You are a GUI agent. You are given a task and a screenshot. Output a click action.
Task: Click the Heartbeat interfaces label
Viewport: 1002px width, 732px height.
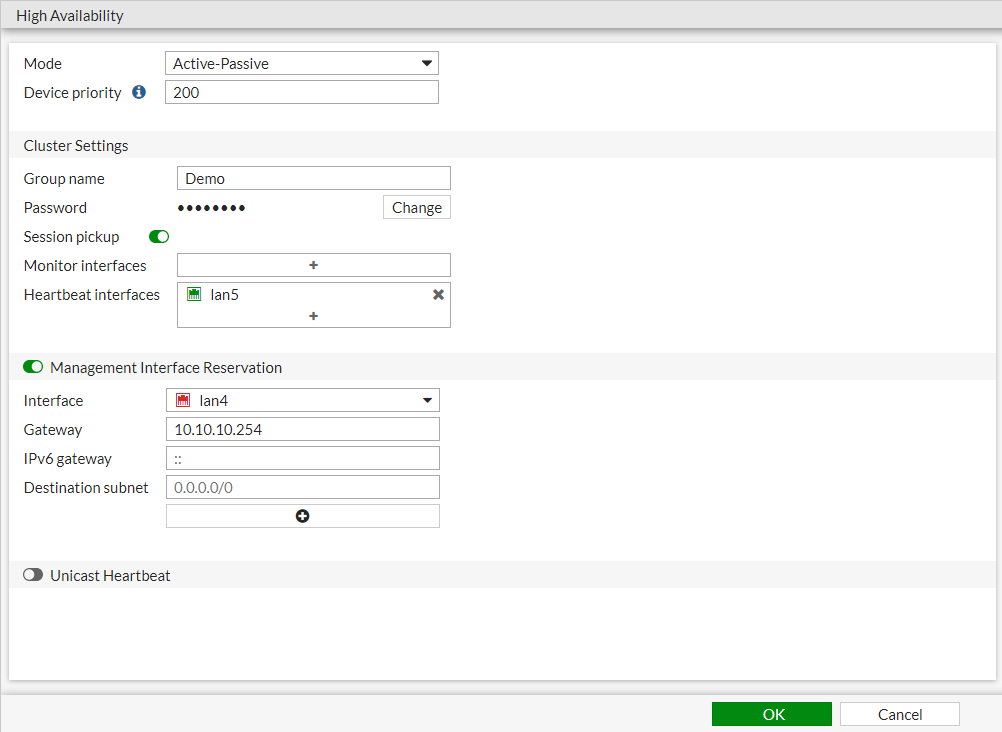pyautogui.click(x=91, y=295)
